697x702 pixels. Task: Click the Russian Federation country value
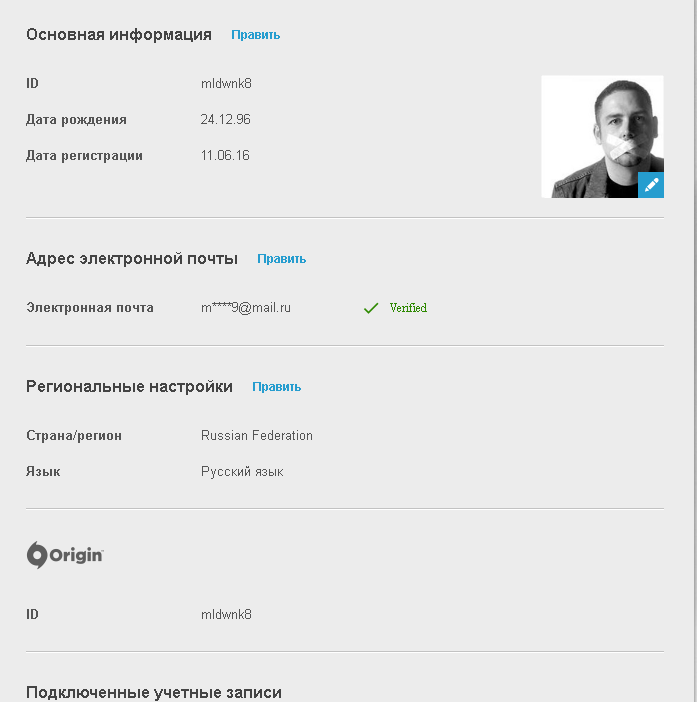tap(257, 436)
